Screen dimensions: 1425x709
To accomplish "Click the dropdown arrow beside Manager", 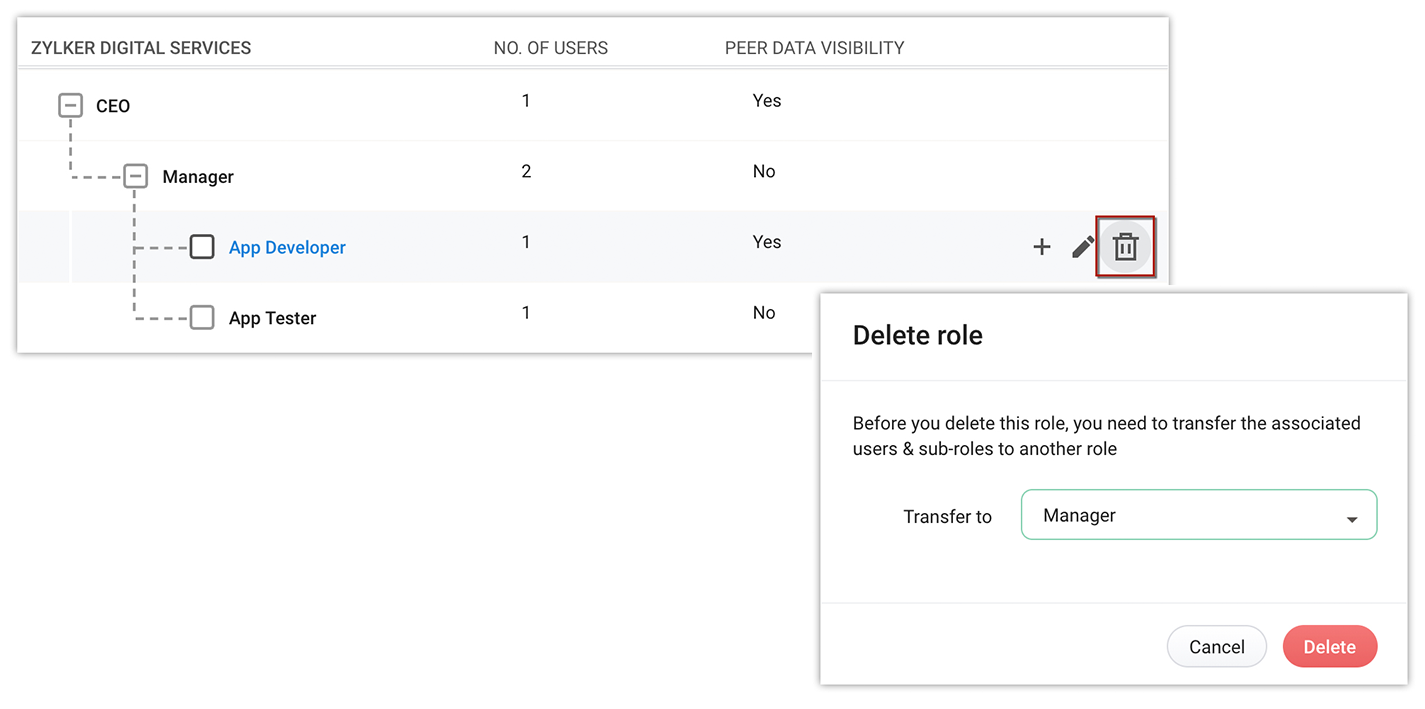I will tap(1352, 519).
